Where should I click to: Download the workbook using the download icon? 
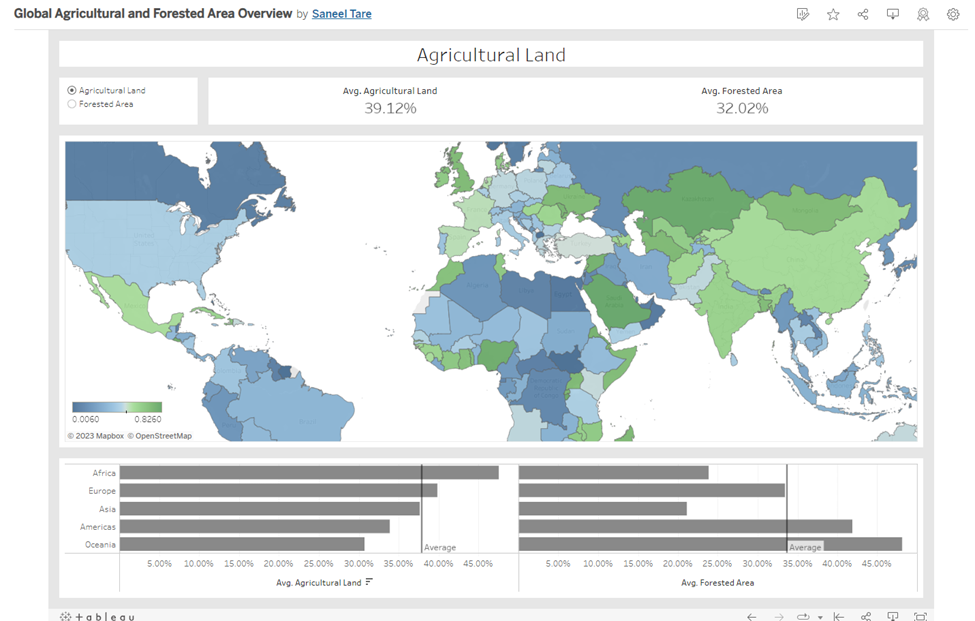[892, 14]
